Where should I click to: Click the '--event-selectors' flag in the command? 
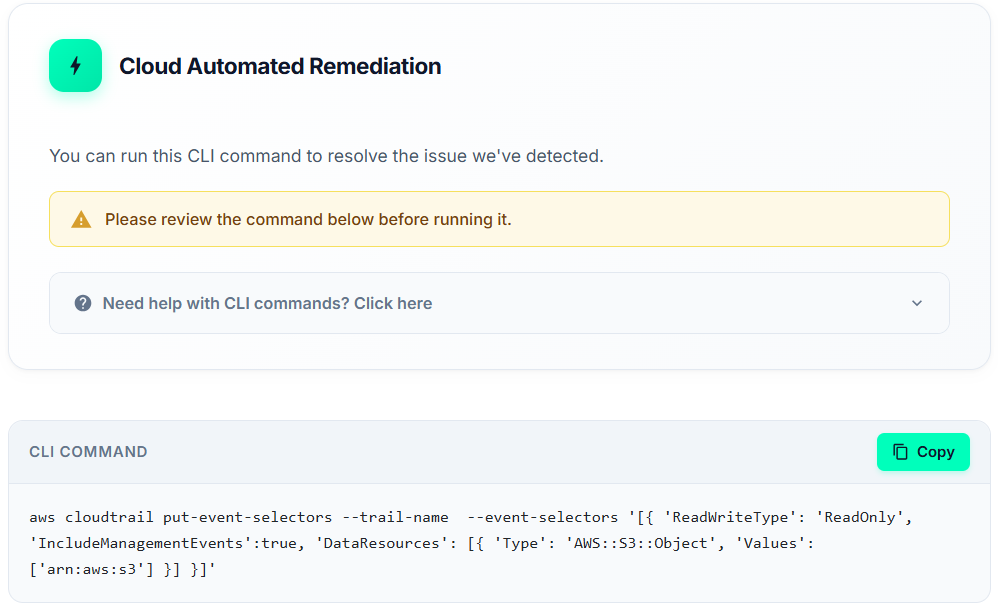coord(543,517)
